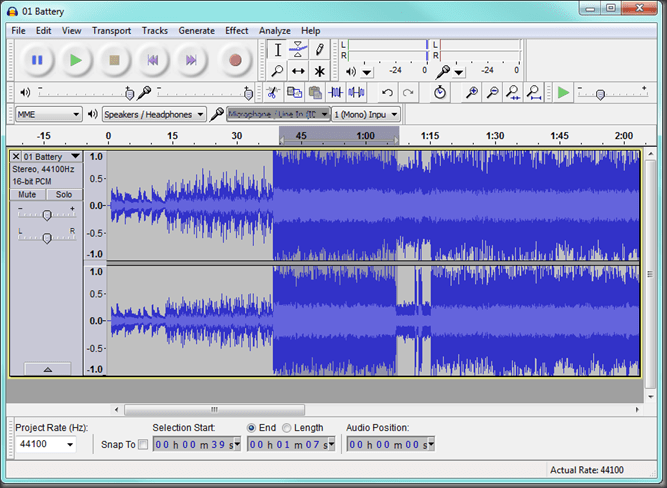Select the Length radio button
Image resolution: width=667 pixels, height=488 pixels.
tap(287, 427)
